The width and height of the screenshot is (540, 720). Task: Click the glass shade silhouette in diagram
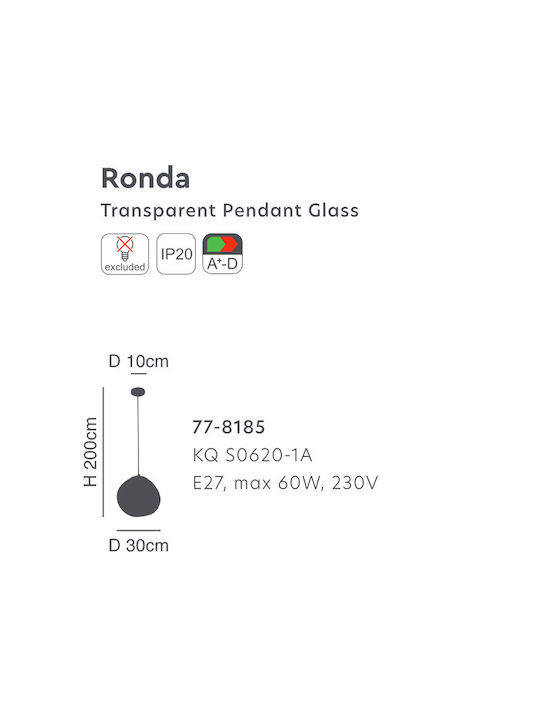pyautogui.click(x=139, y=496)
